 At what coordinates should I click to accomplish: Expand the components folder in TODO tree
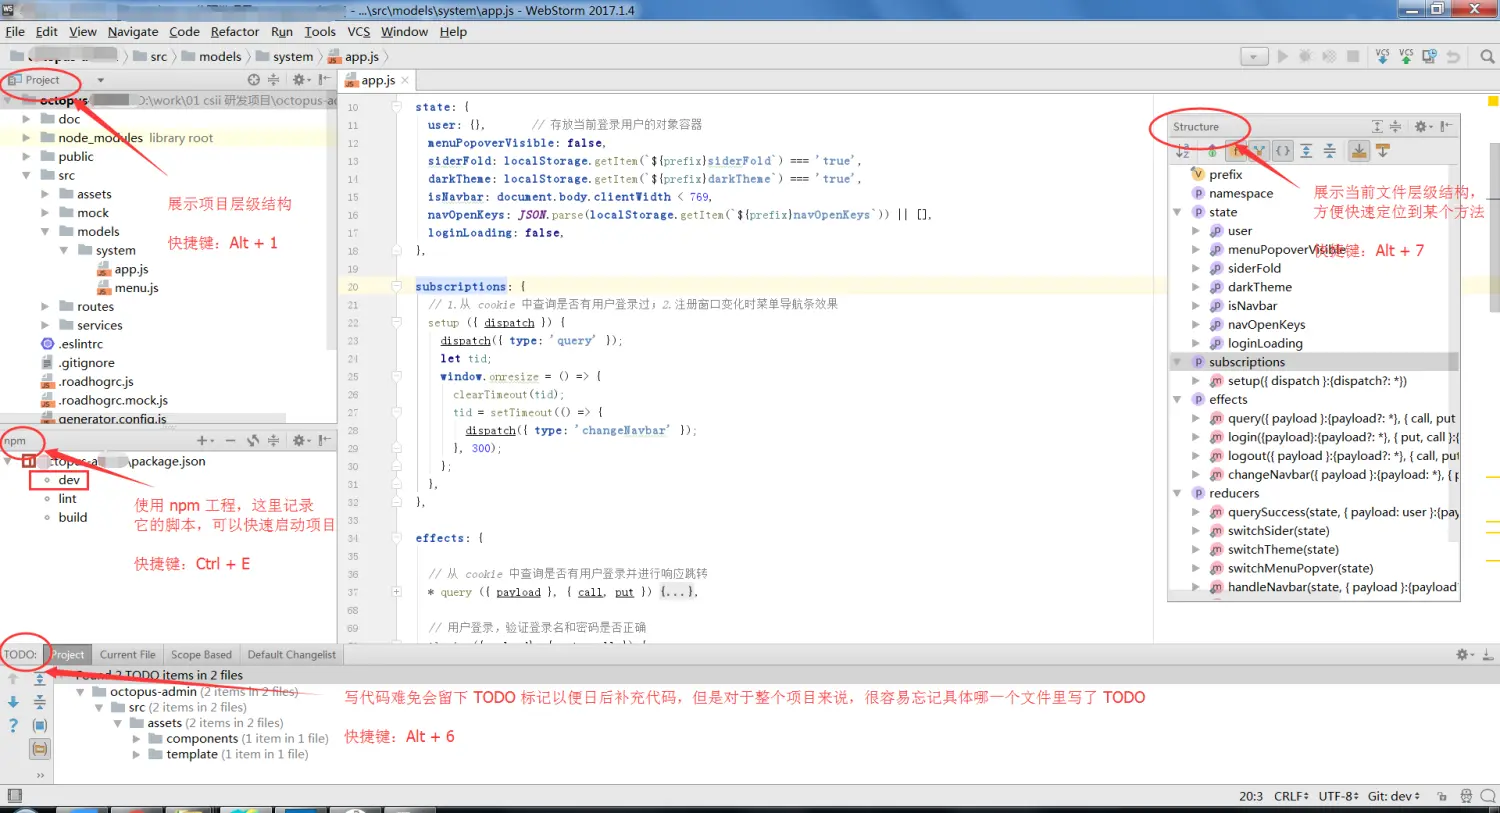[137, 739]
